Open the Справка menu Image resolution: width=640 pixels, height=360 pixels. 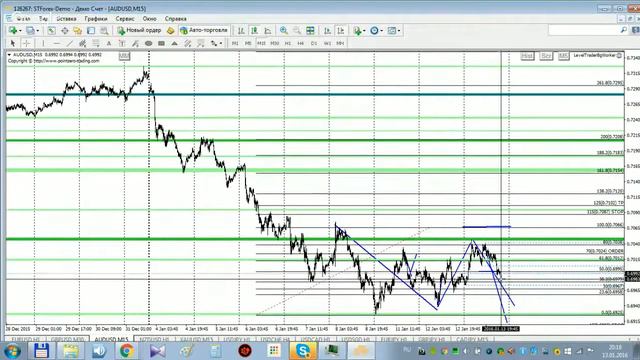pos(176,19)
